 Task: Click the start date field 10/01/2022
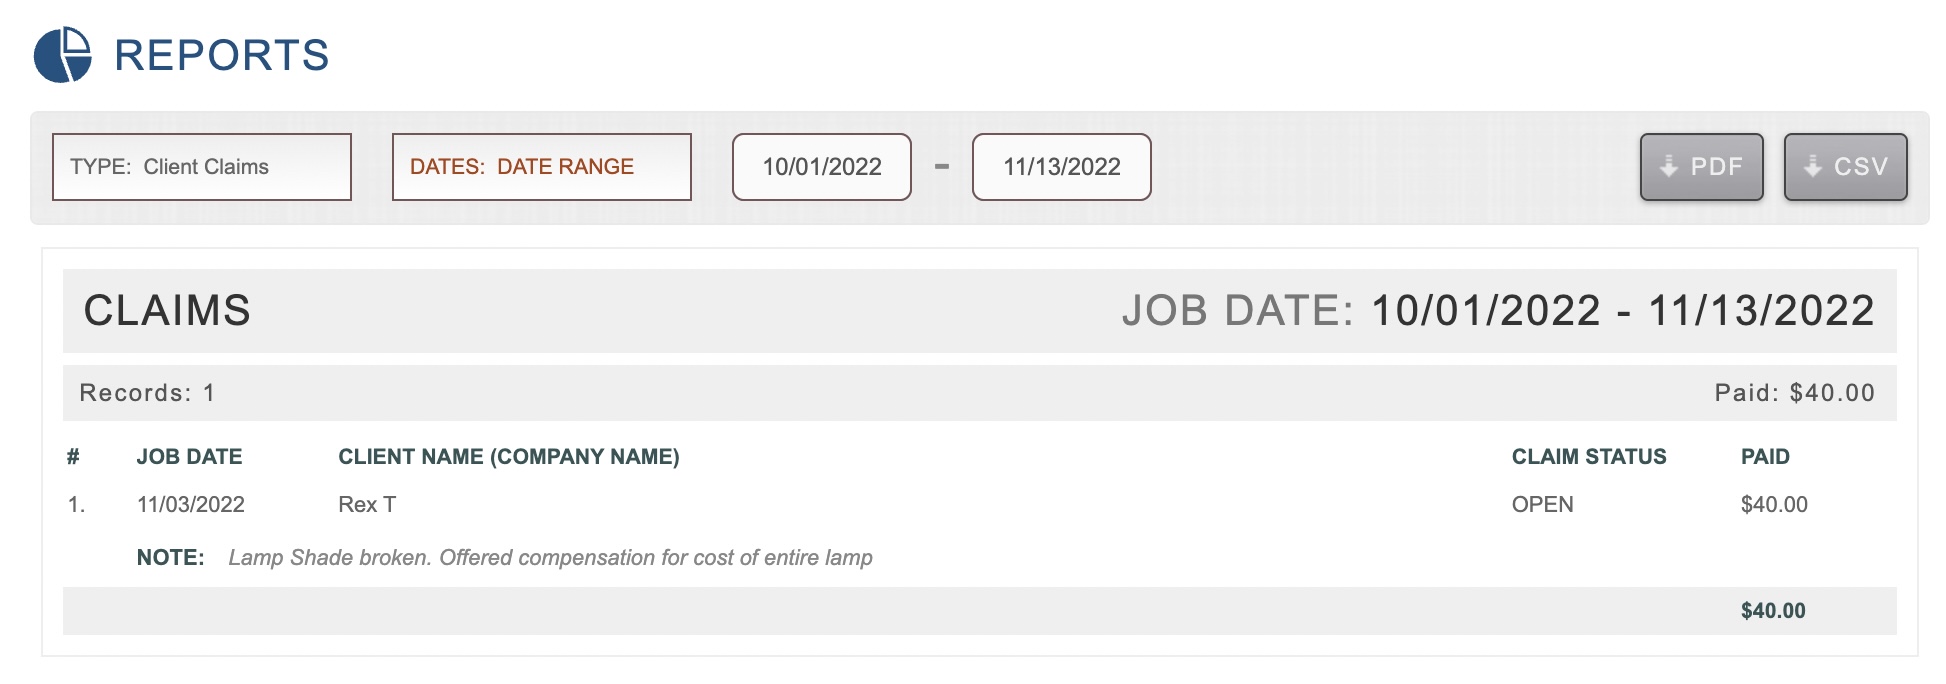coord(821,167)
